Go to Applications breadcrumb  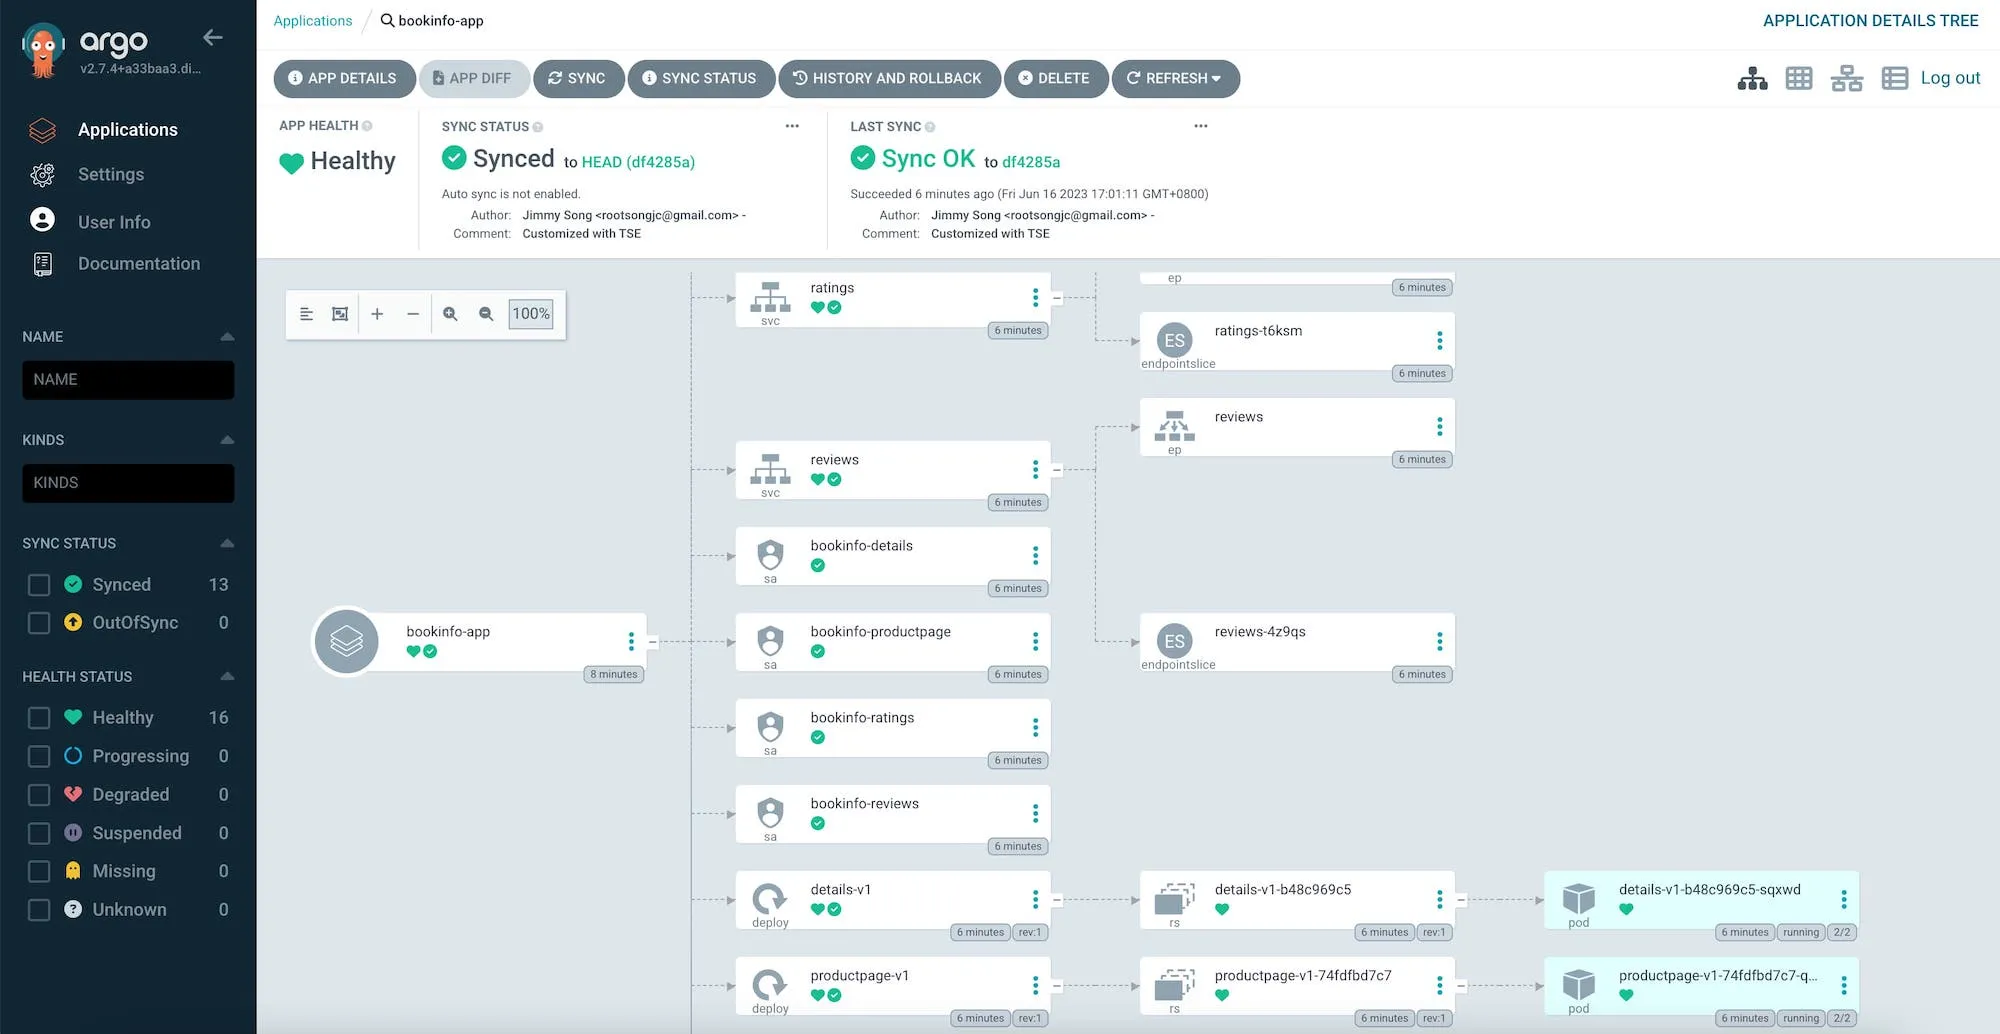(313, 21)
